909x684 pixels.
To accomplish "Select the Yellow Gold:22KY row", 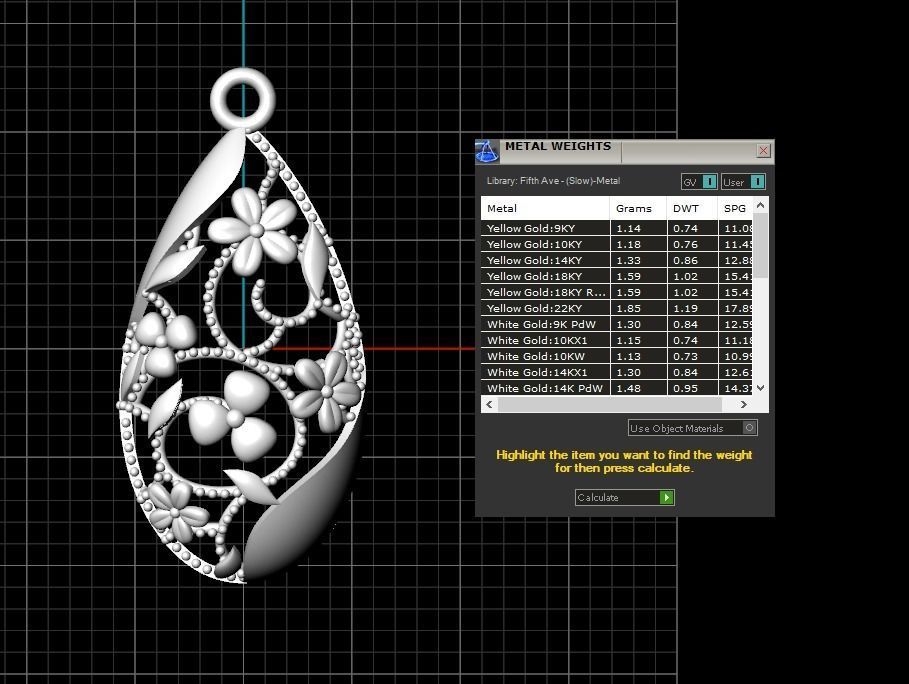I will point(617,308).
